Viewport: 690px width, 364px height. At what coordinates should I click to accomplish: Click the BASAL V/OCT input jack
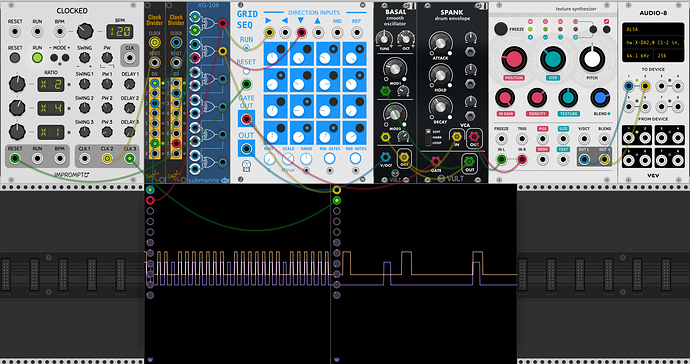point(385,157)
